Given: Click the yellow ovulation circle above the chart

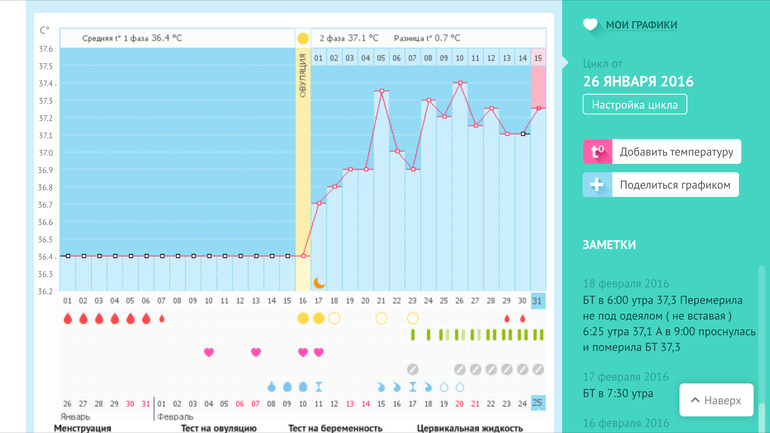Looking at the screenshot, I should click(303, 38).
